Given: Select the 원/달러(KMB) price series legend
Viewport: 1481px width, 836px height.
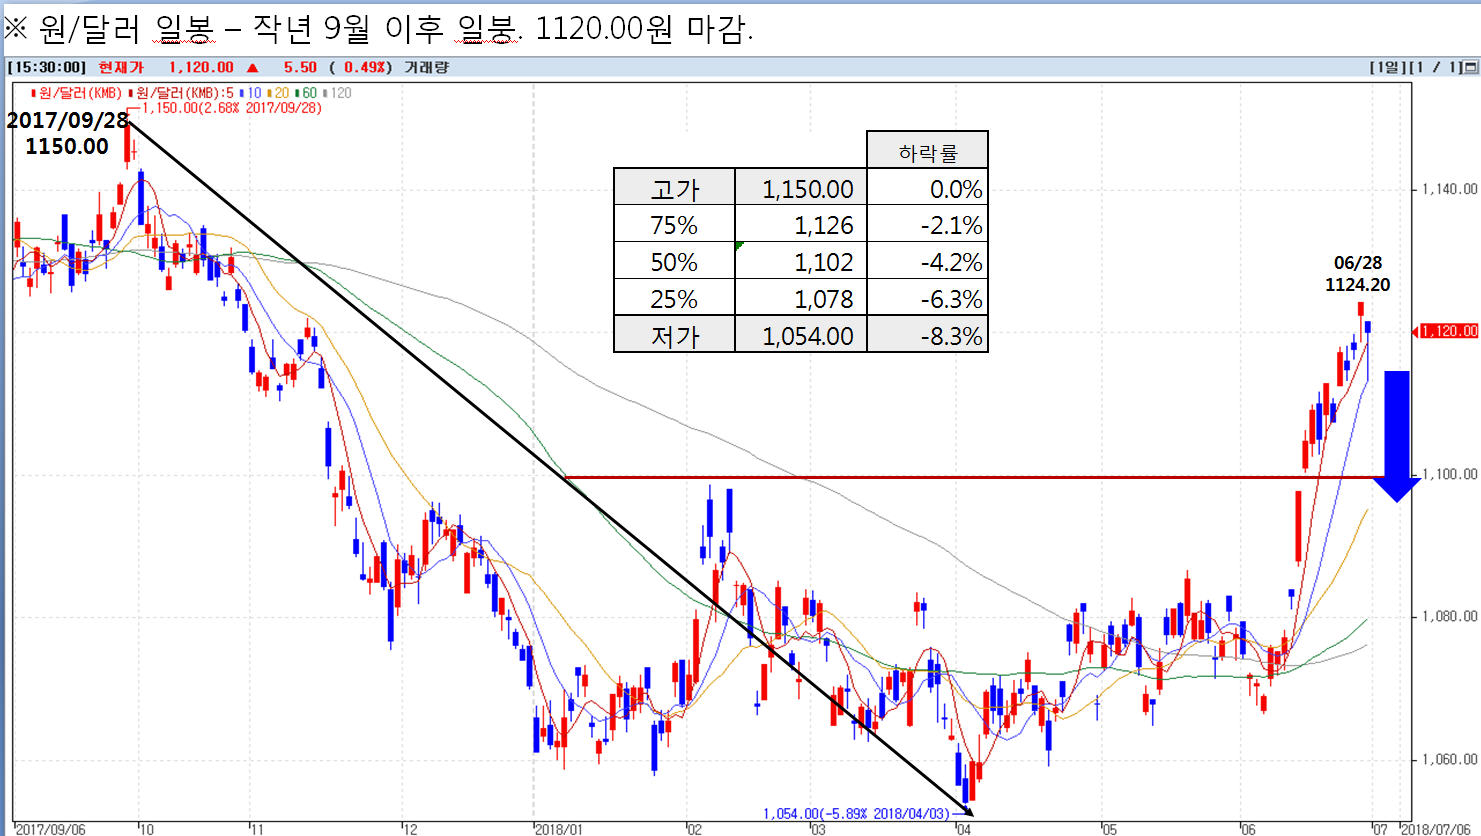Looking at the screenshot, I should pyautogui.click(x=78, y=93).
